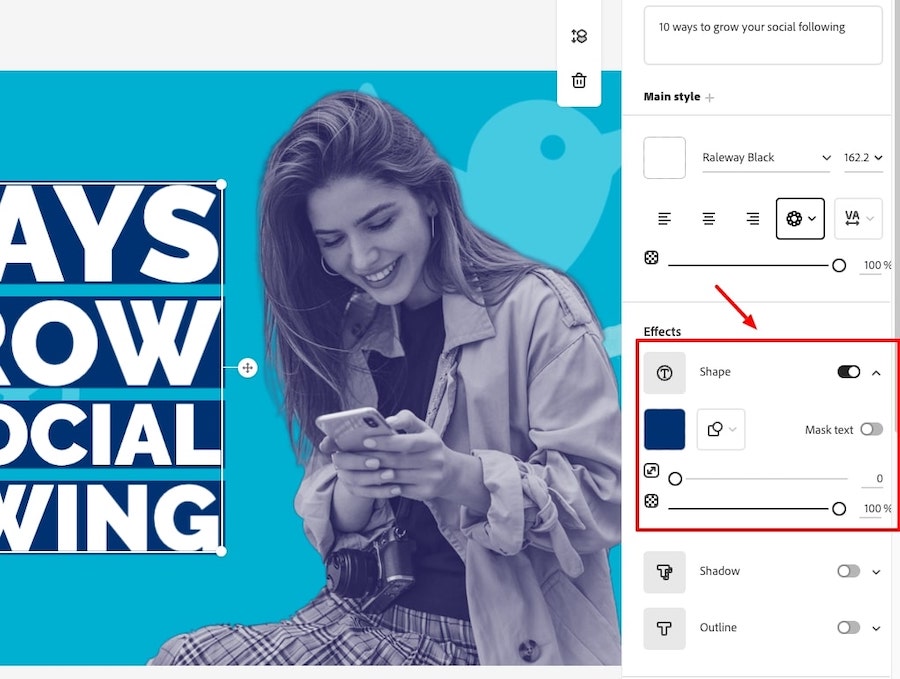Image resolution: width=900 pixels, height=679 pixels.
Task: Open the Raleway Black font dropdown
Action: (x=766, y=158)
